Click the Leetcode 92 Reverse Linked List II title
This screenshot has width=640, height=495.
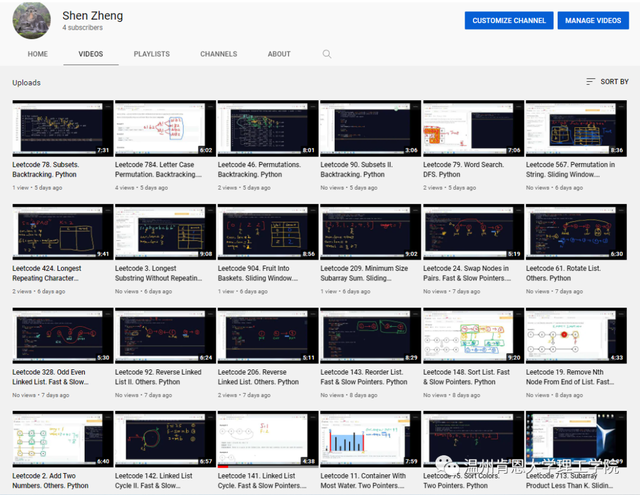pos(158,377)
